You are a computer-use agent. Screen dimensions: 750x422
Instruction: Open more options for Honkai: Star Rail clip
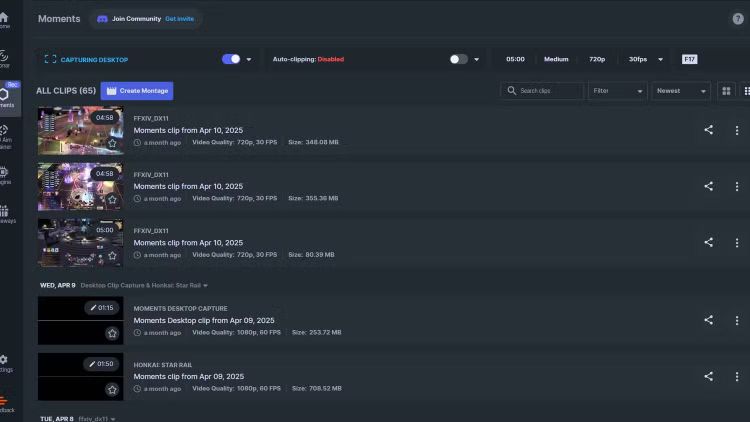[737, 376]
